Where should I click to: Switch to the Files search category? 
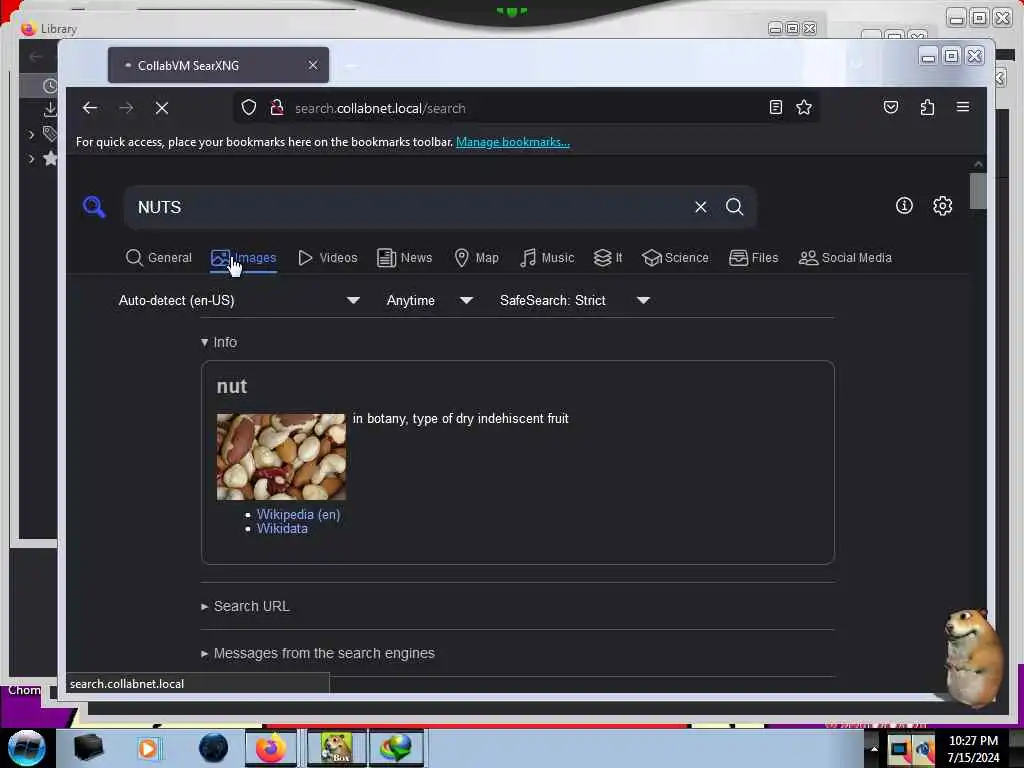click(x=754, y=258)
